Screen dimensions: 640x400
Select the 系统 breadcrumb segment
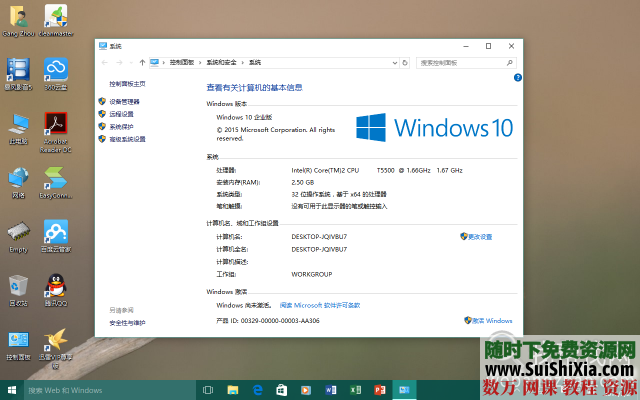[255, 62]
